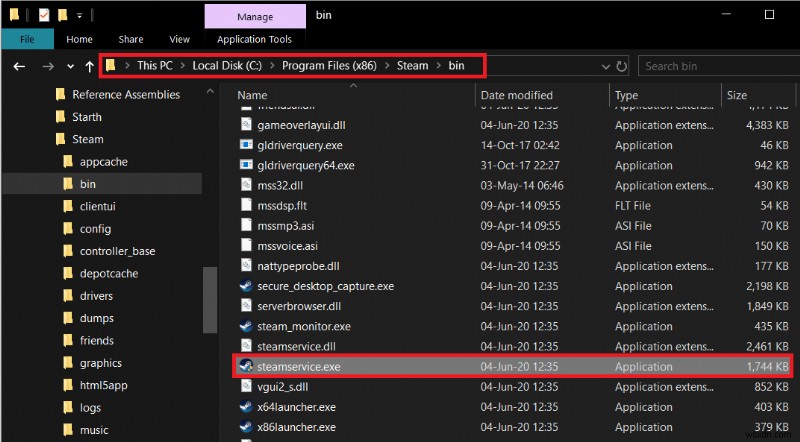Select the Steam folder in tree
Viewport: 800px width, 442px height.
[x=88, y=139]
